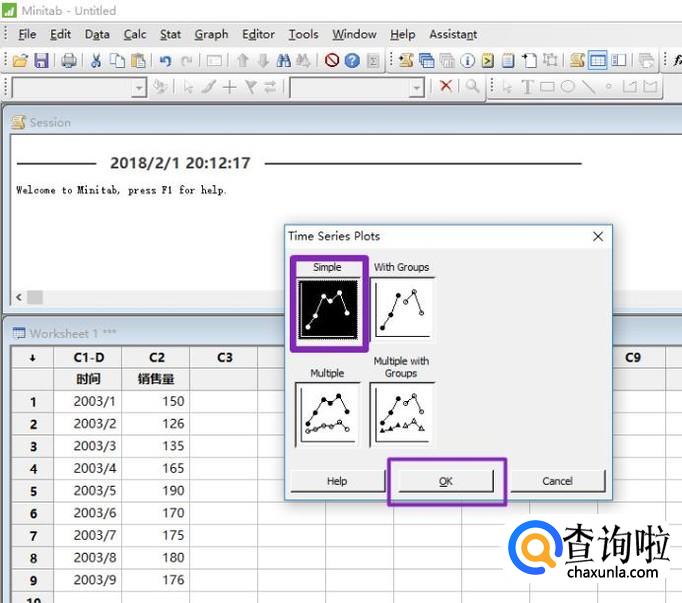Click the C1-D column header
The height and width of the screenshot is (603, 682).
point(88,358)
